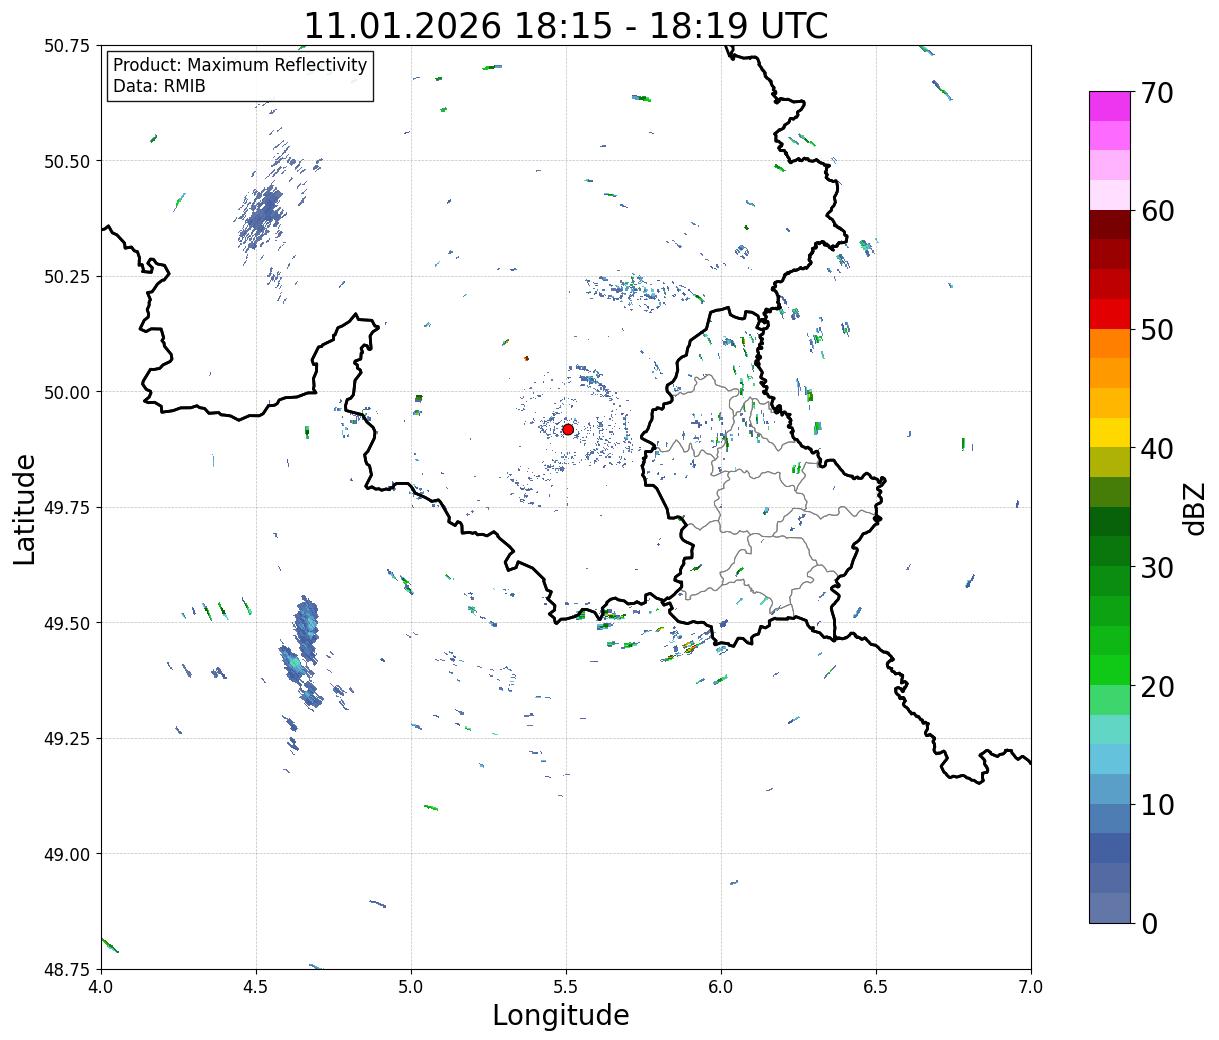Click the colorbar tick label 50
This screenshot has width=1219, height=1040.
(x=1157, y=329)
